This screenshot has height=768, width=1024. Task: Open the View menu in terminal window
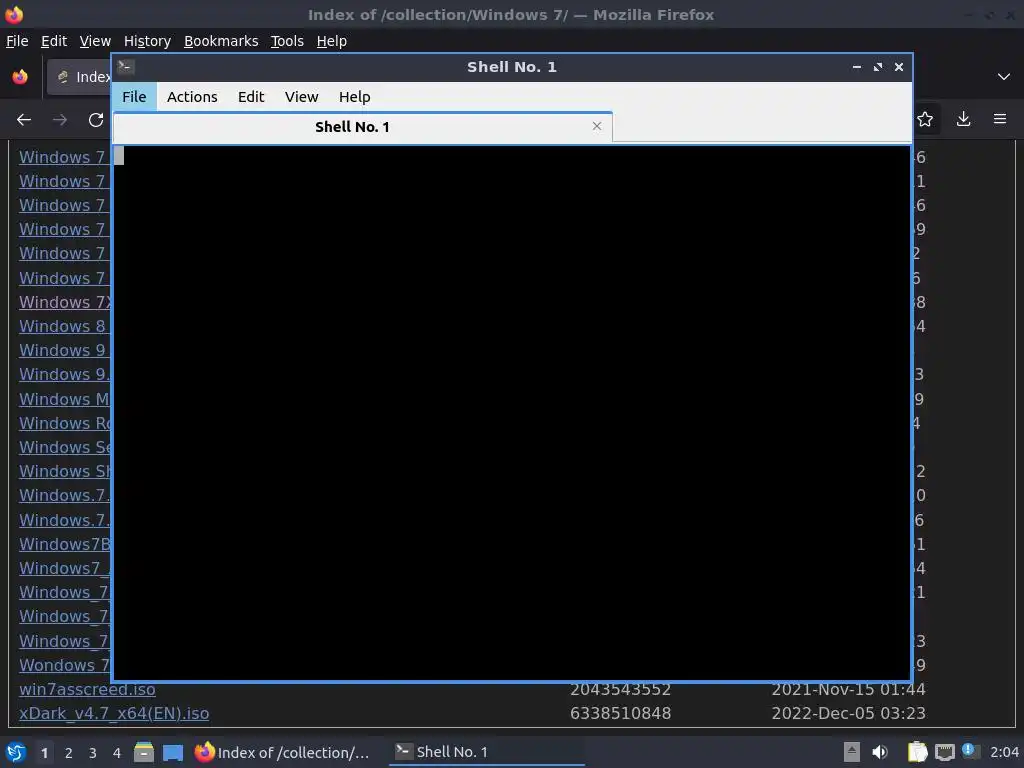tap(301, 97)
